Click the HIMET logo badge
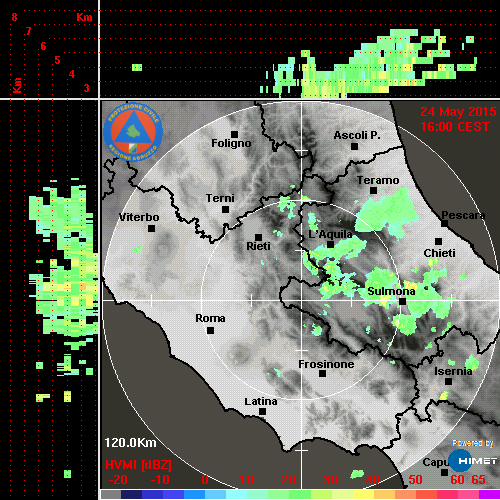This screenshot has height=500, width=500. pos(473,460)
